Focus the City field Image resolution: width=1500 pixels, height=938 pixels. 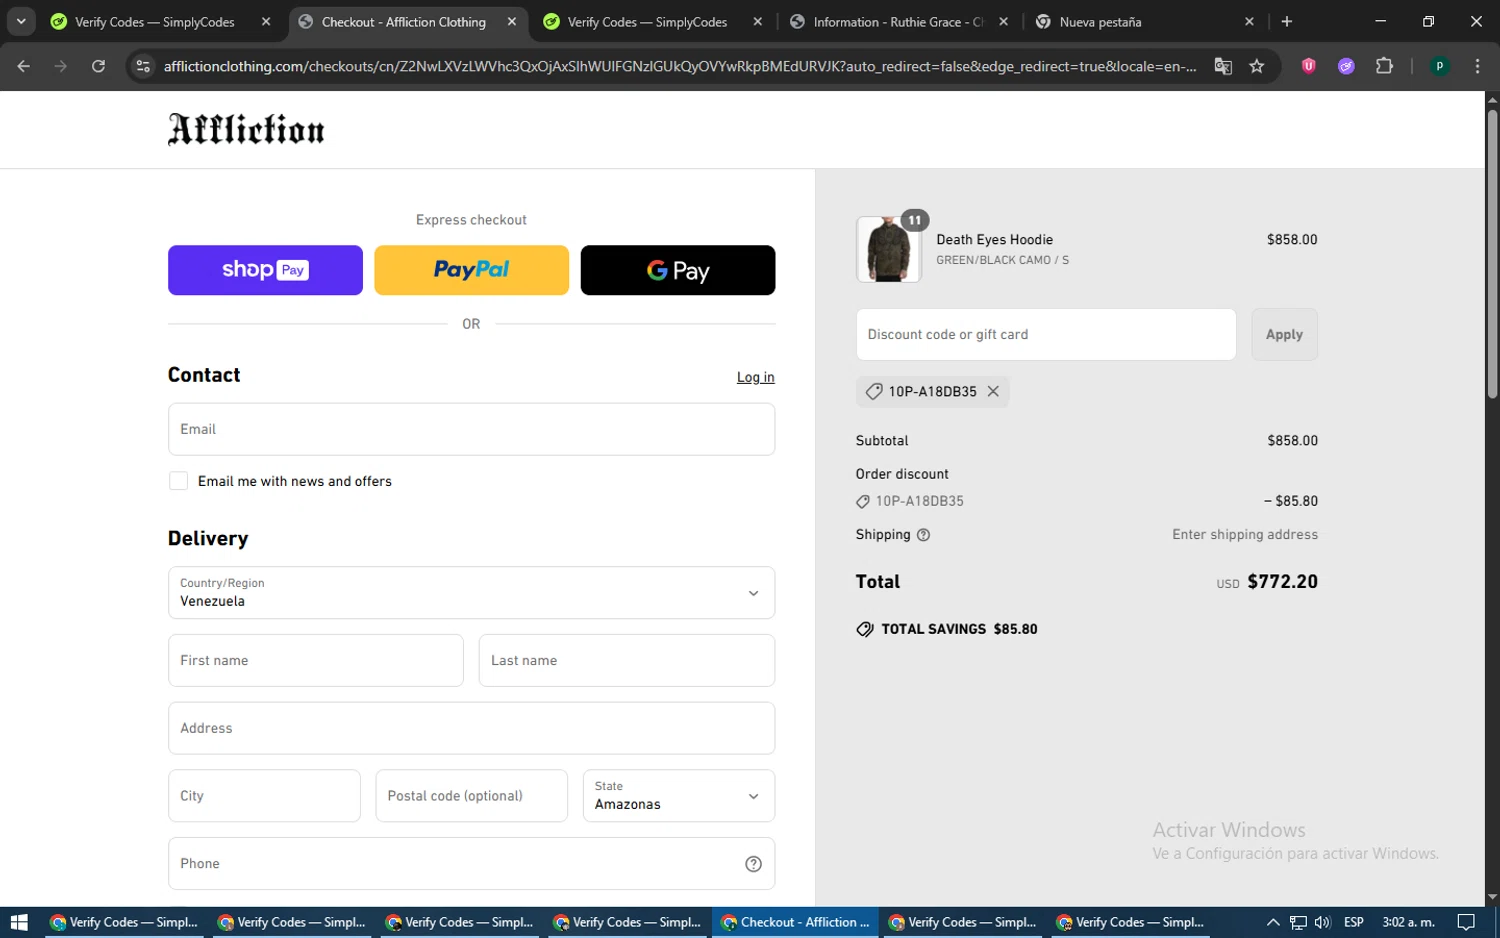click(264, 796)
